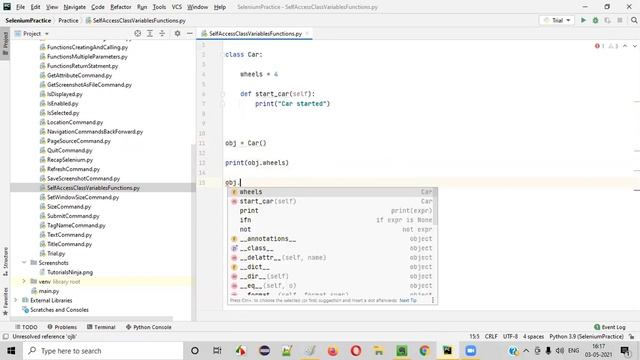Viewport: 640px width, 360px height.
Task: Close the SelfAccessClassVariablesFunctions.py tab
Action: coord(307,33)
